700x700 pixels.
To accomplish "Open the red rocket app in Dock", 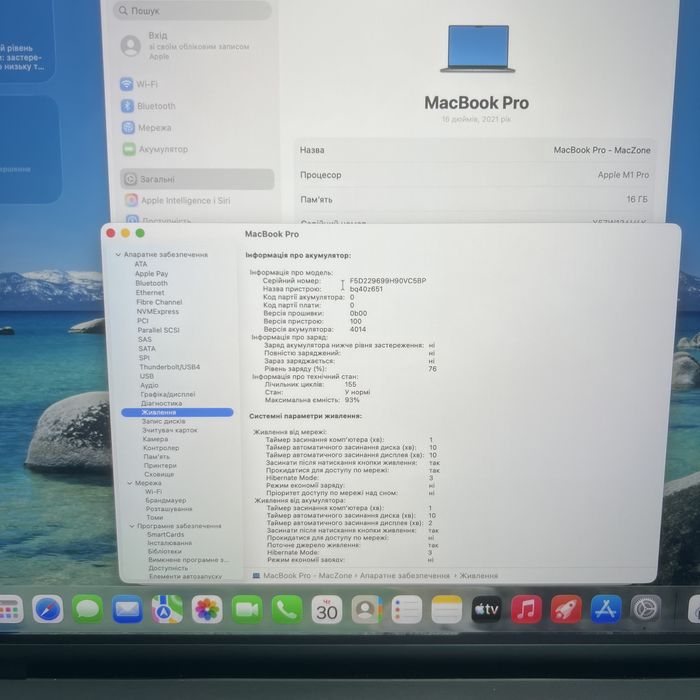I will tap(566, 609).
